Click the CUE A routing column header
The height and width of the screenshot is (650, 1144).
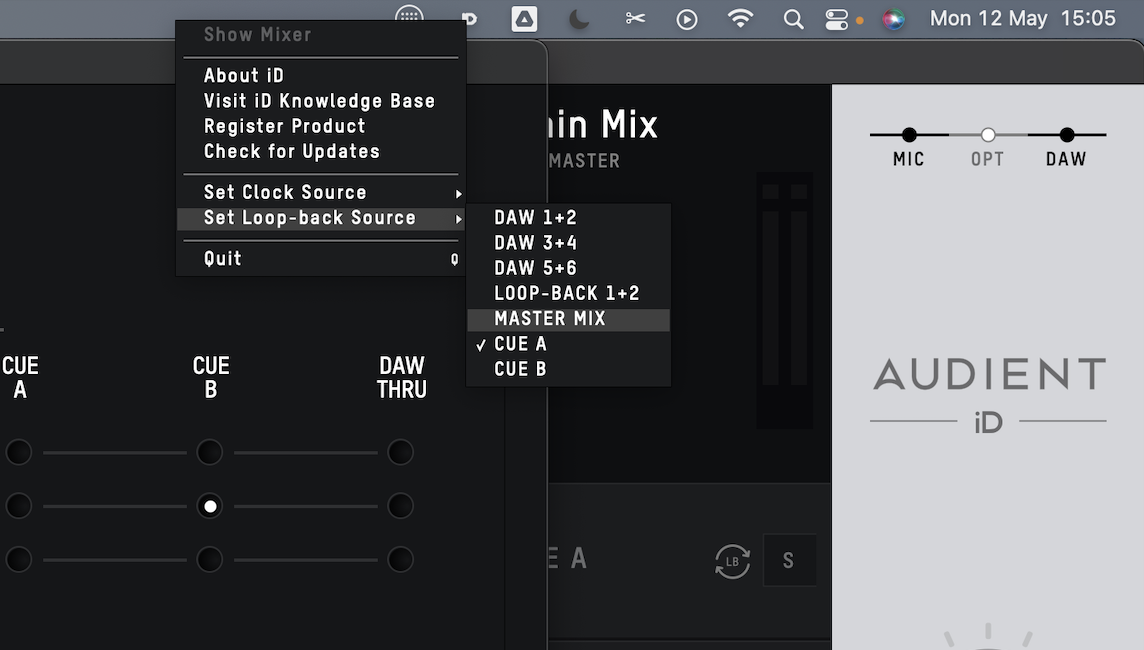(x=20, y=377)
